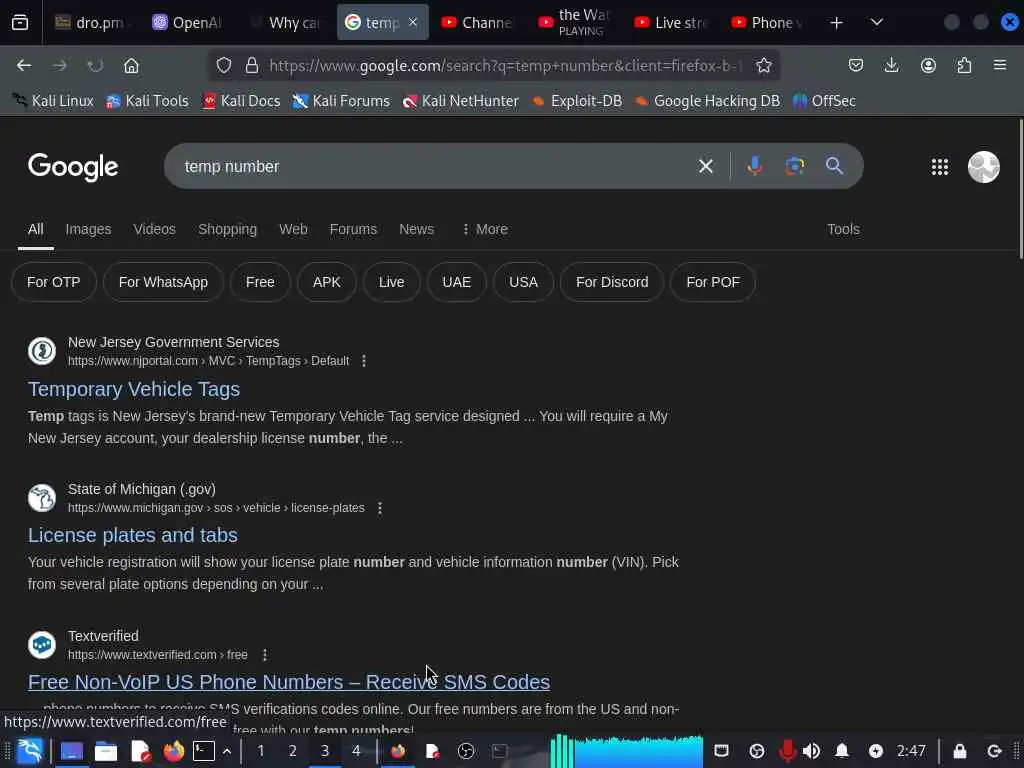Open Firefox View recent browsing icon
Image resolution: width=1024 pixels, height=768 pixels.
coord(20,23)
